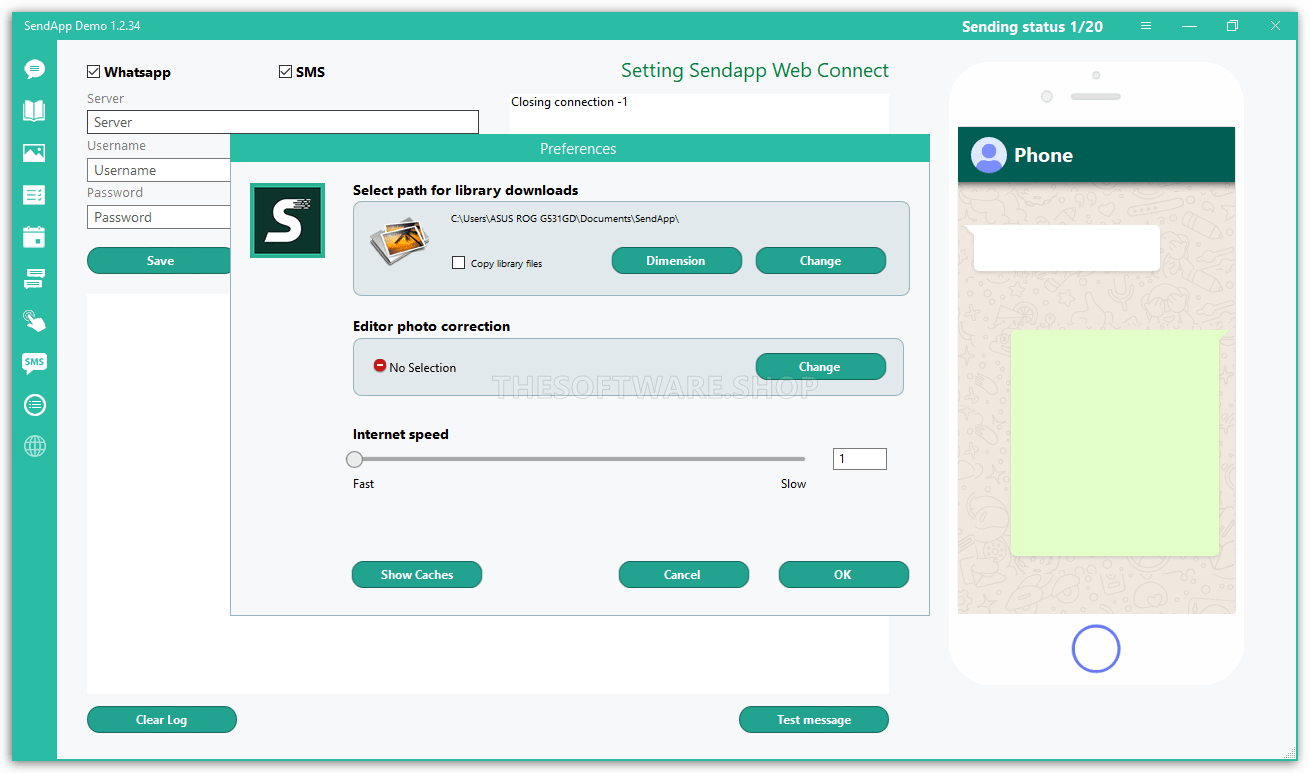Click Change button for library path
This screenshot has height=773, width=1310.
821,261
